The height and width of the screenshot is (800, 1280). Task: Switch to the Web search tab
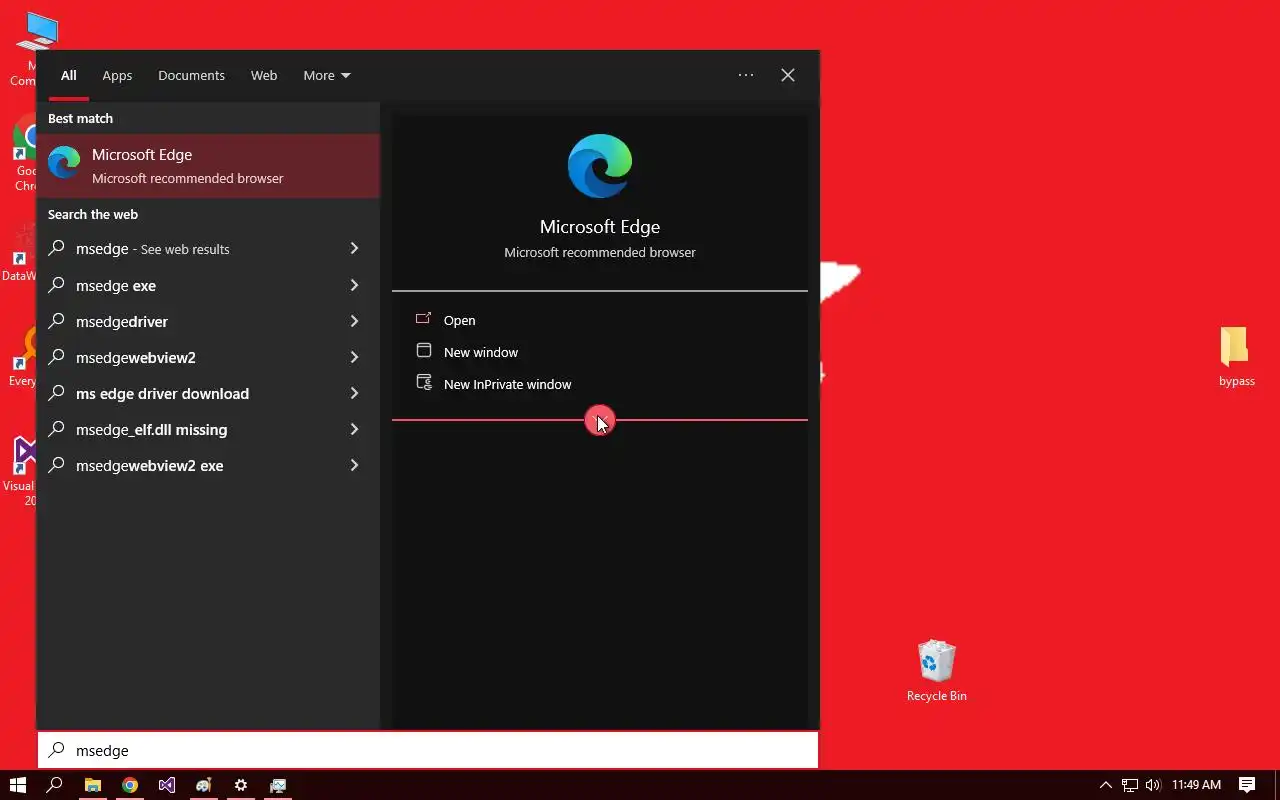pos(264,75)
